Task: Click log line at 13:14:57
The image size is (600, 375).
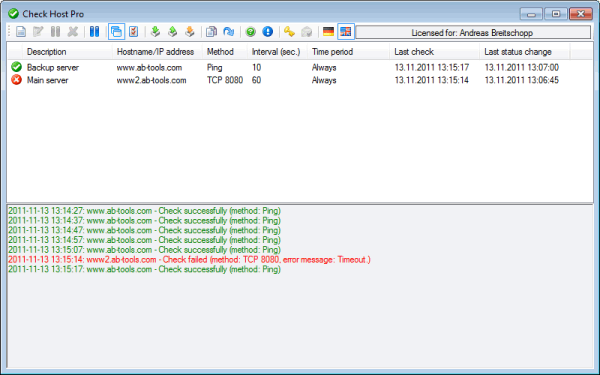Action: point(144,240)
